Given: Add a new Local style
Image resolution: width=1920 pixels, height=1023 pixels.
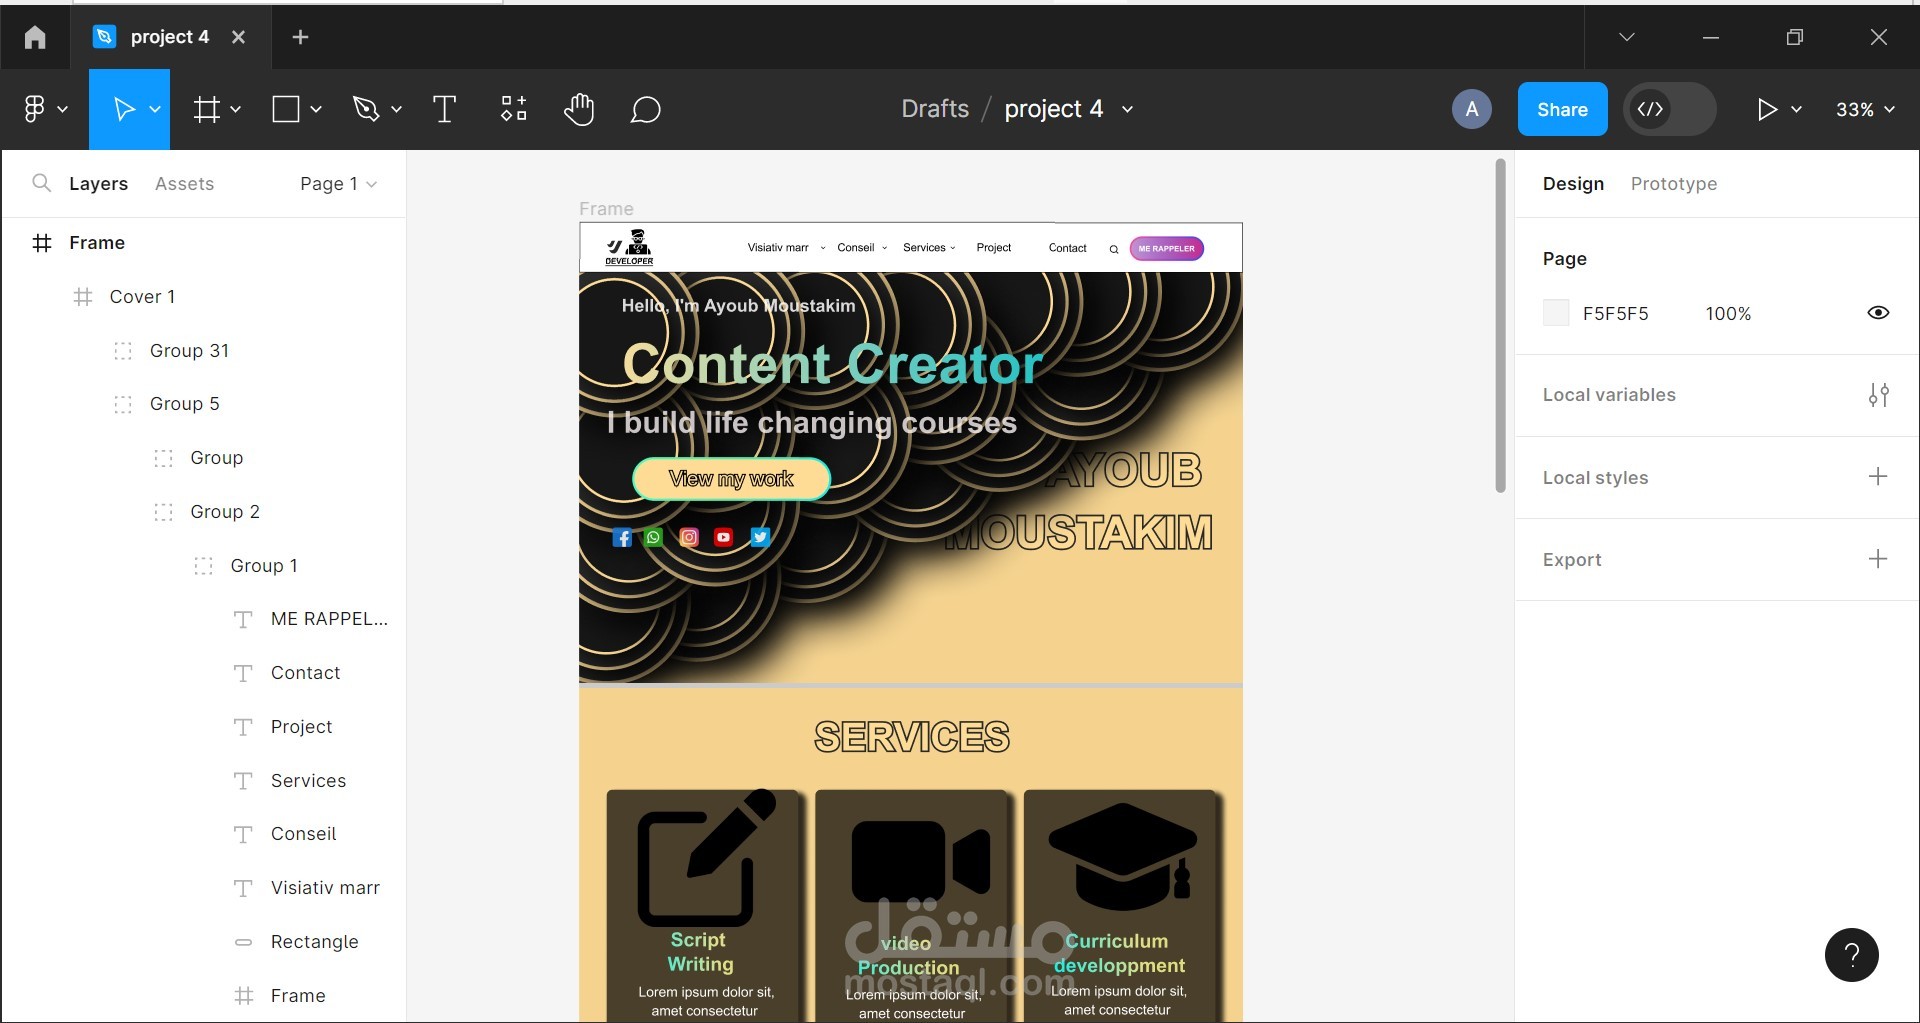Looking at the screenshot, I should 1879,477.
